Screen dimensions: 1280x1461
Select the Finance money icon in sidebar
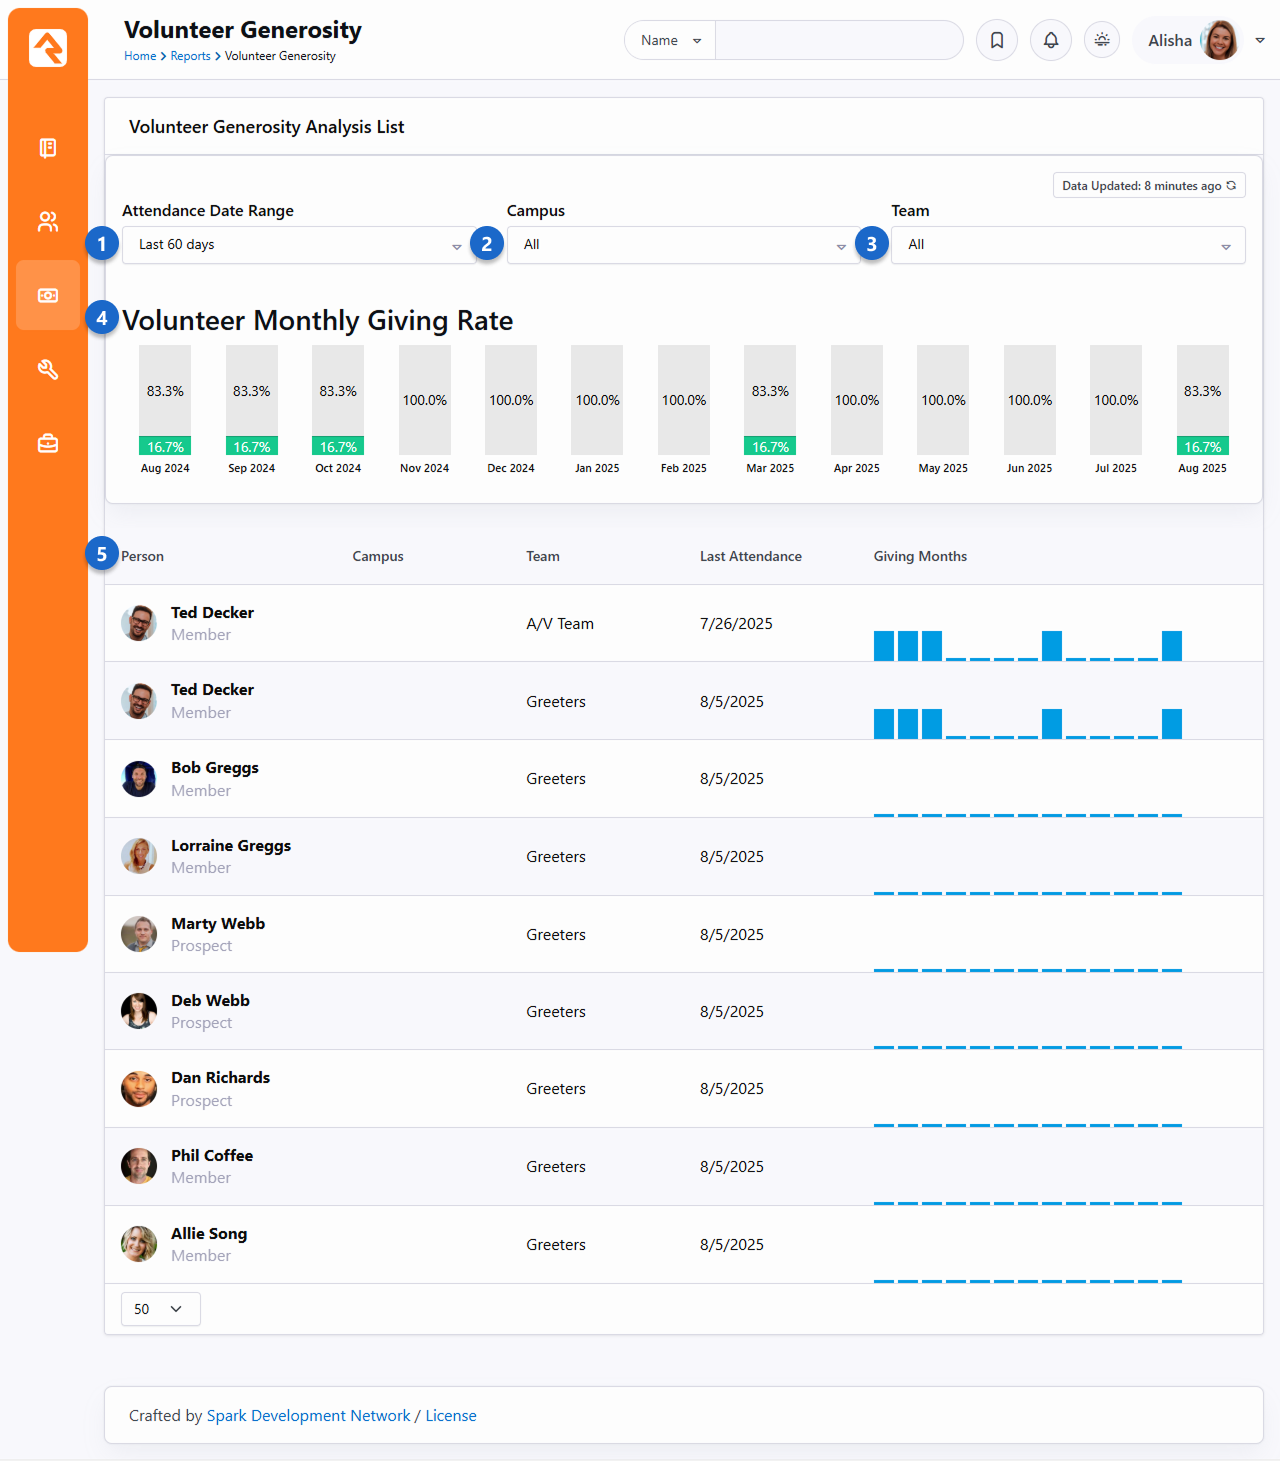click(x=48, y=296)
